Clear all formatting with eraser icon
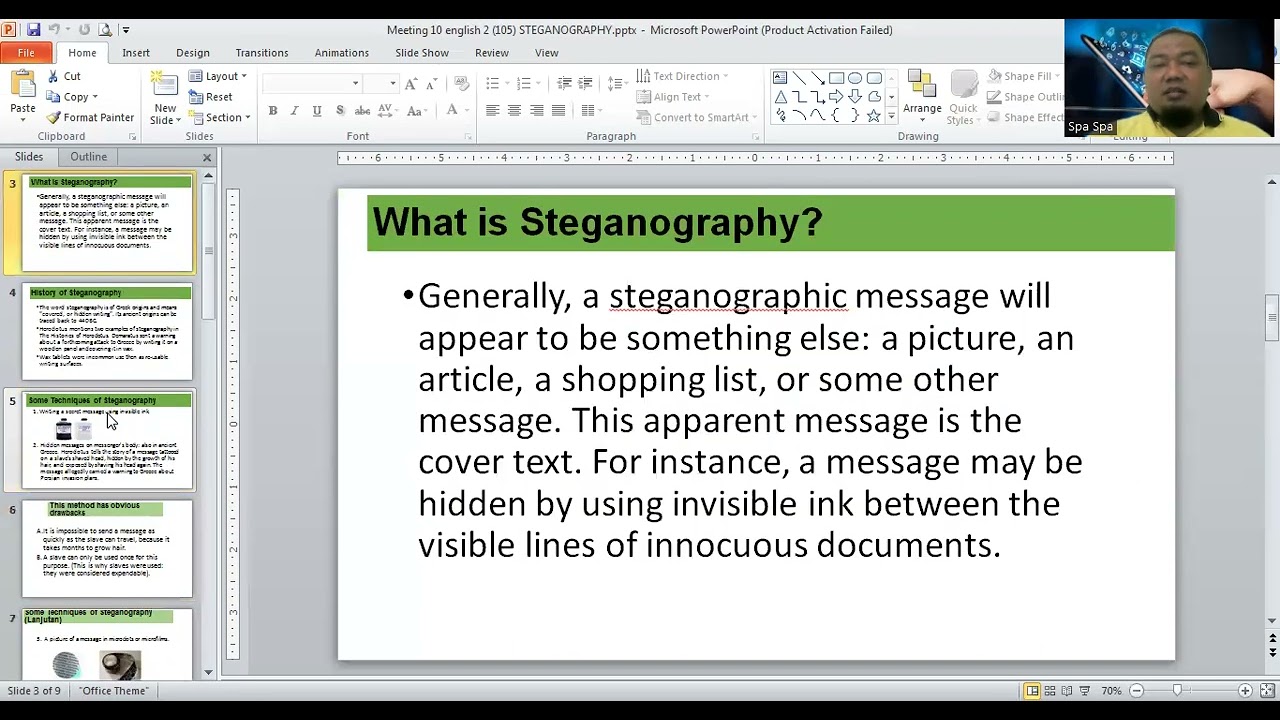The height and width of the screenshot is (720, 1280). [461, 84]
